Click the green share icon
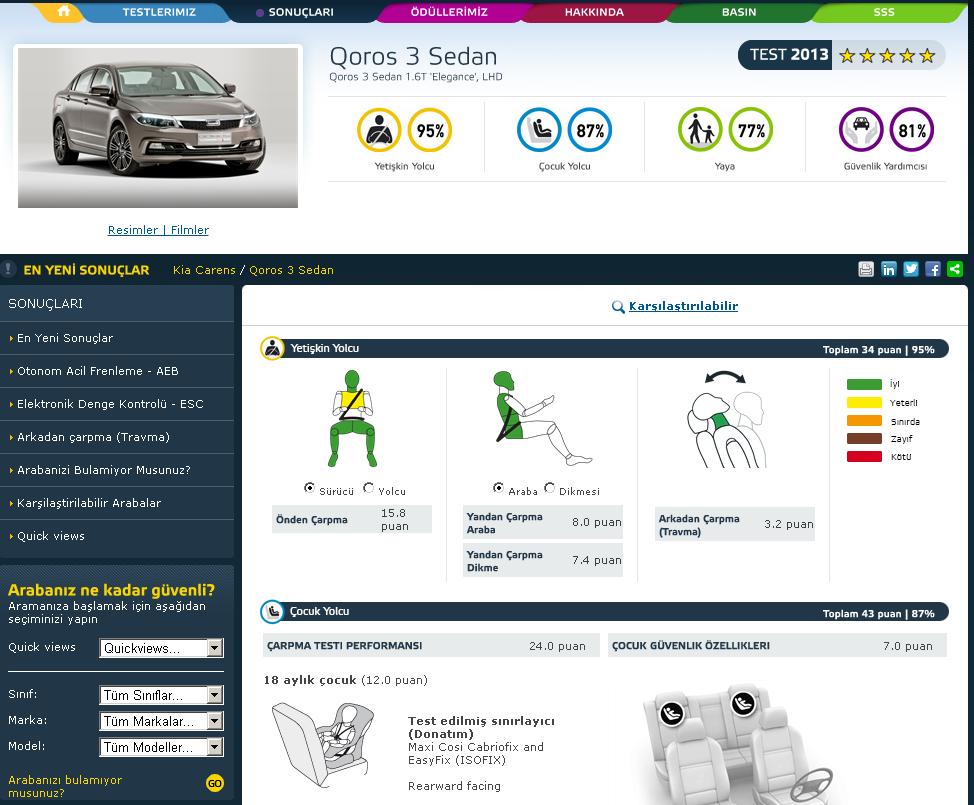The image size is (974, 805). tap(955, 269)
